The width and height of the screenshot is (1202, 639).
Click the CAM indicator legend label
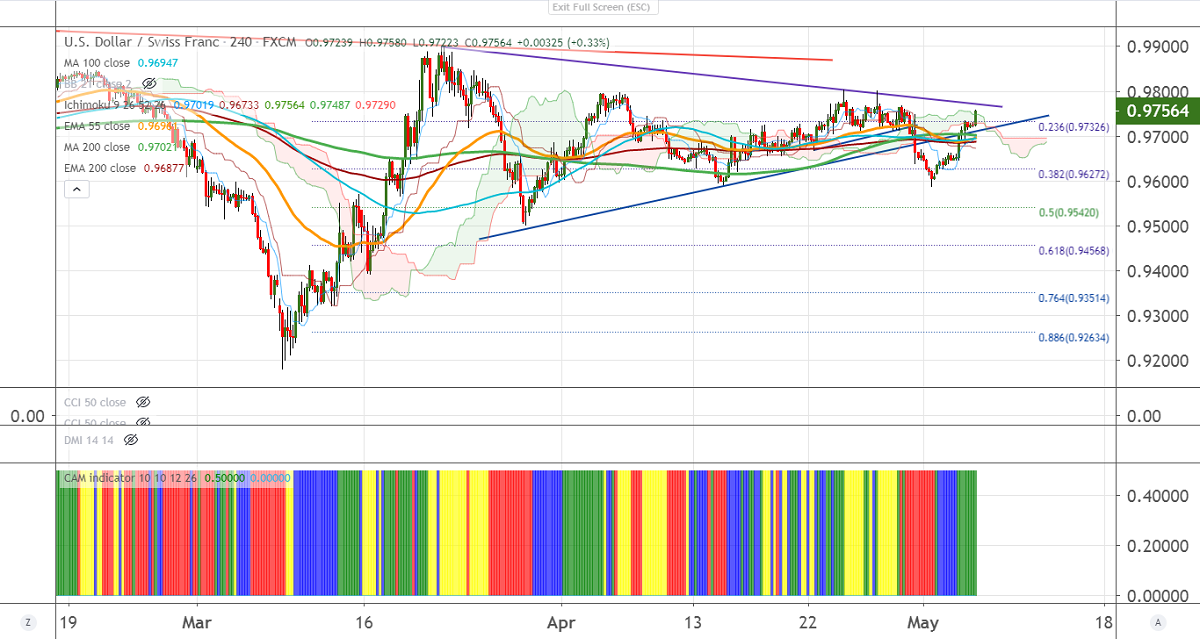[x=131, y=478]
